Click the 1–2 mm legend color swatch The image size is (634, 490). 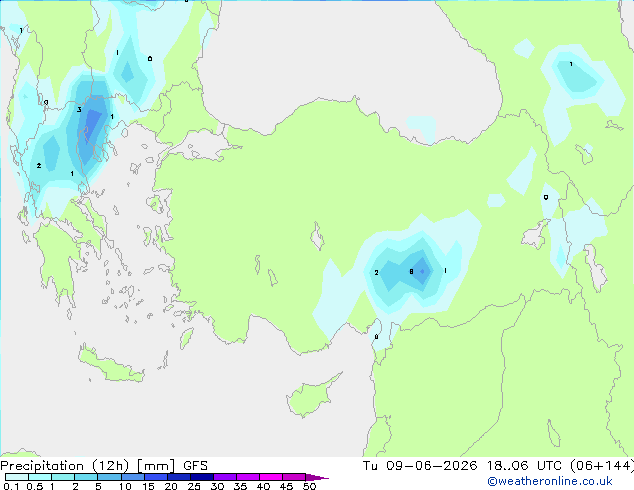coord(63,477)
